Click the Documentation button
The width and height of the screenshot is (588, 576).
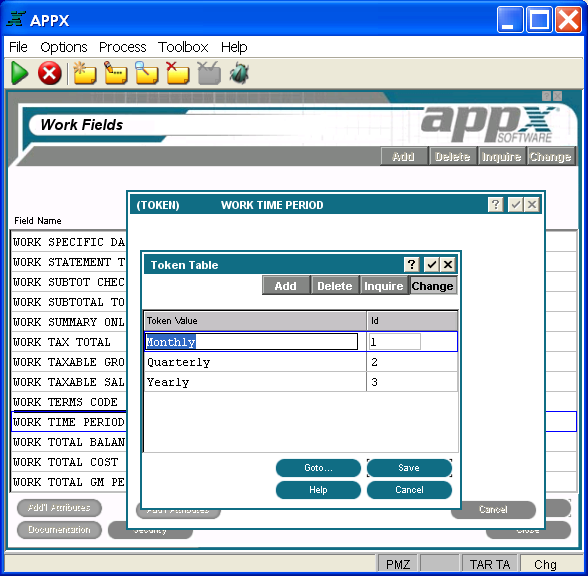[59, 530]
